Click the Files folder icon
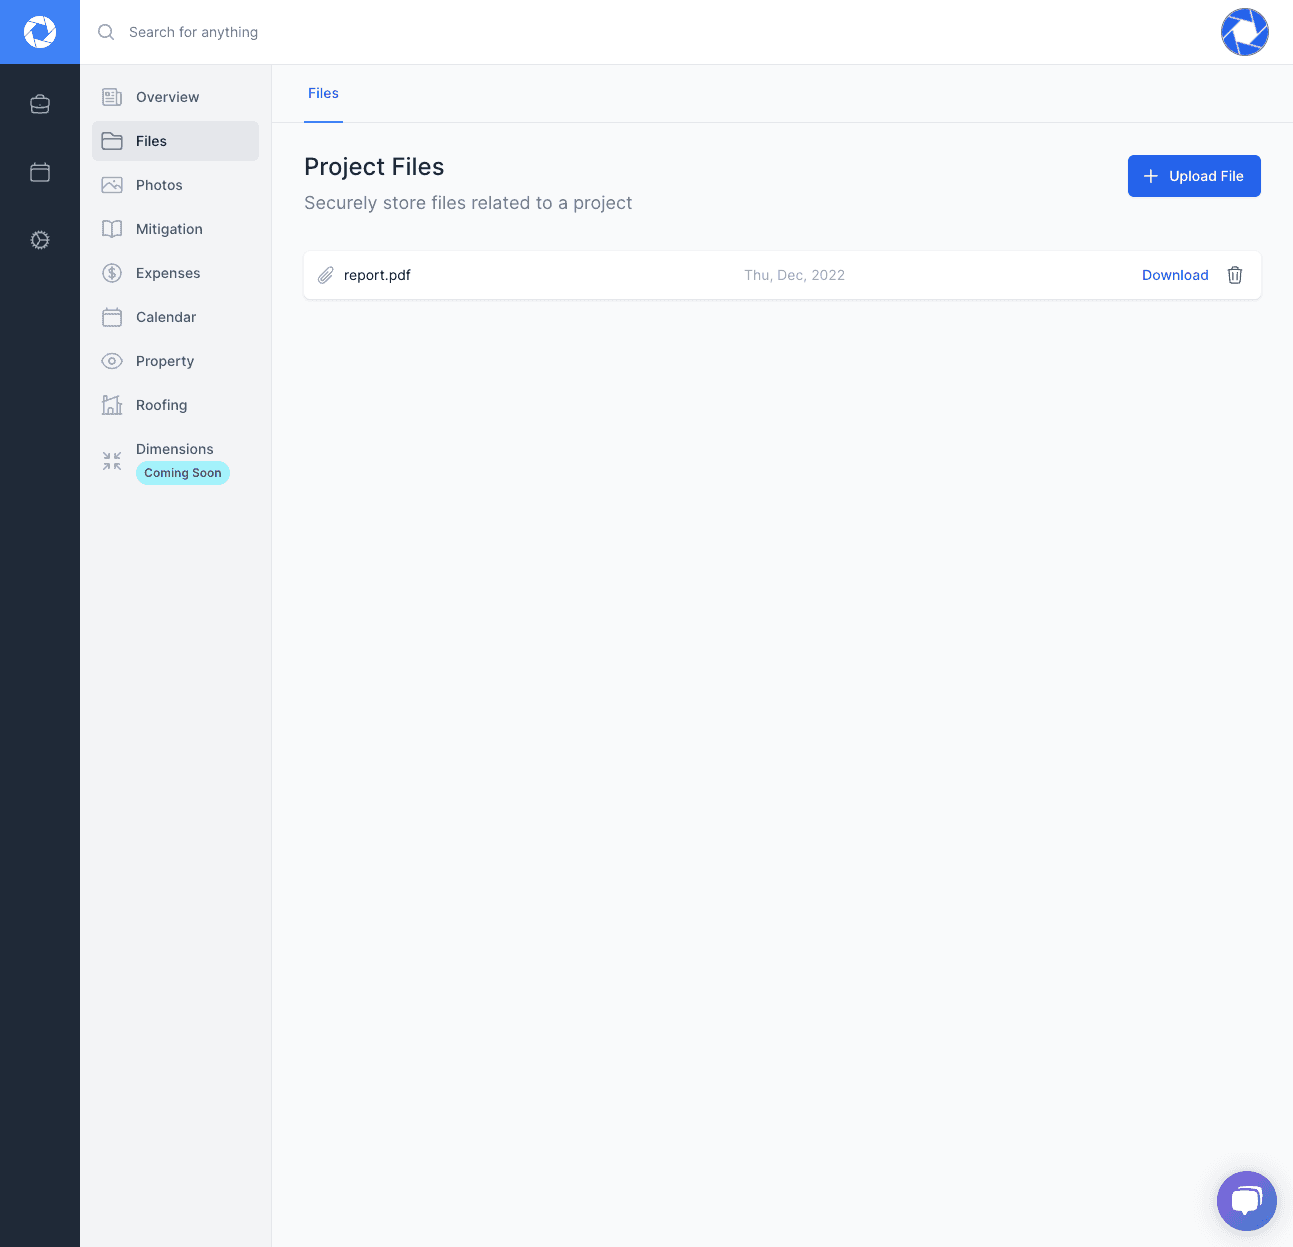Image resolution: width=1293 pixels, height=1247 pixels. click(112, 141)
